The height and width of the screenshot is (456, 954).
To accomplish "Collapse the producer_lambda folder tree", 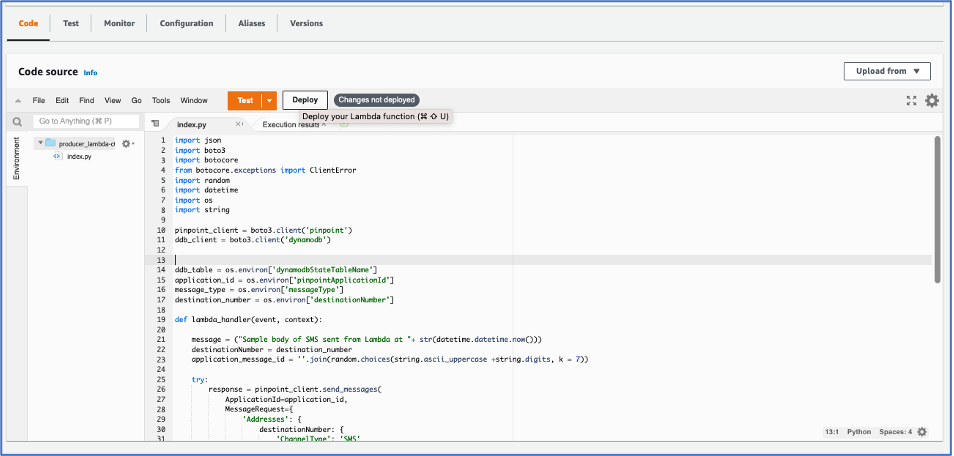I will click(40, 144).
